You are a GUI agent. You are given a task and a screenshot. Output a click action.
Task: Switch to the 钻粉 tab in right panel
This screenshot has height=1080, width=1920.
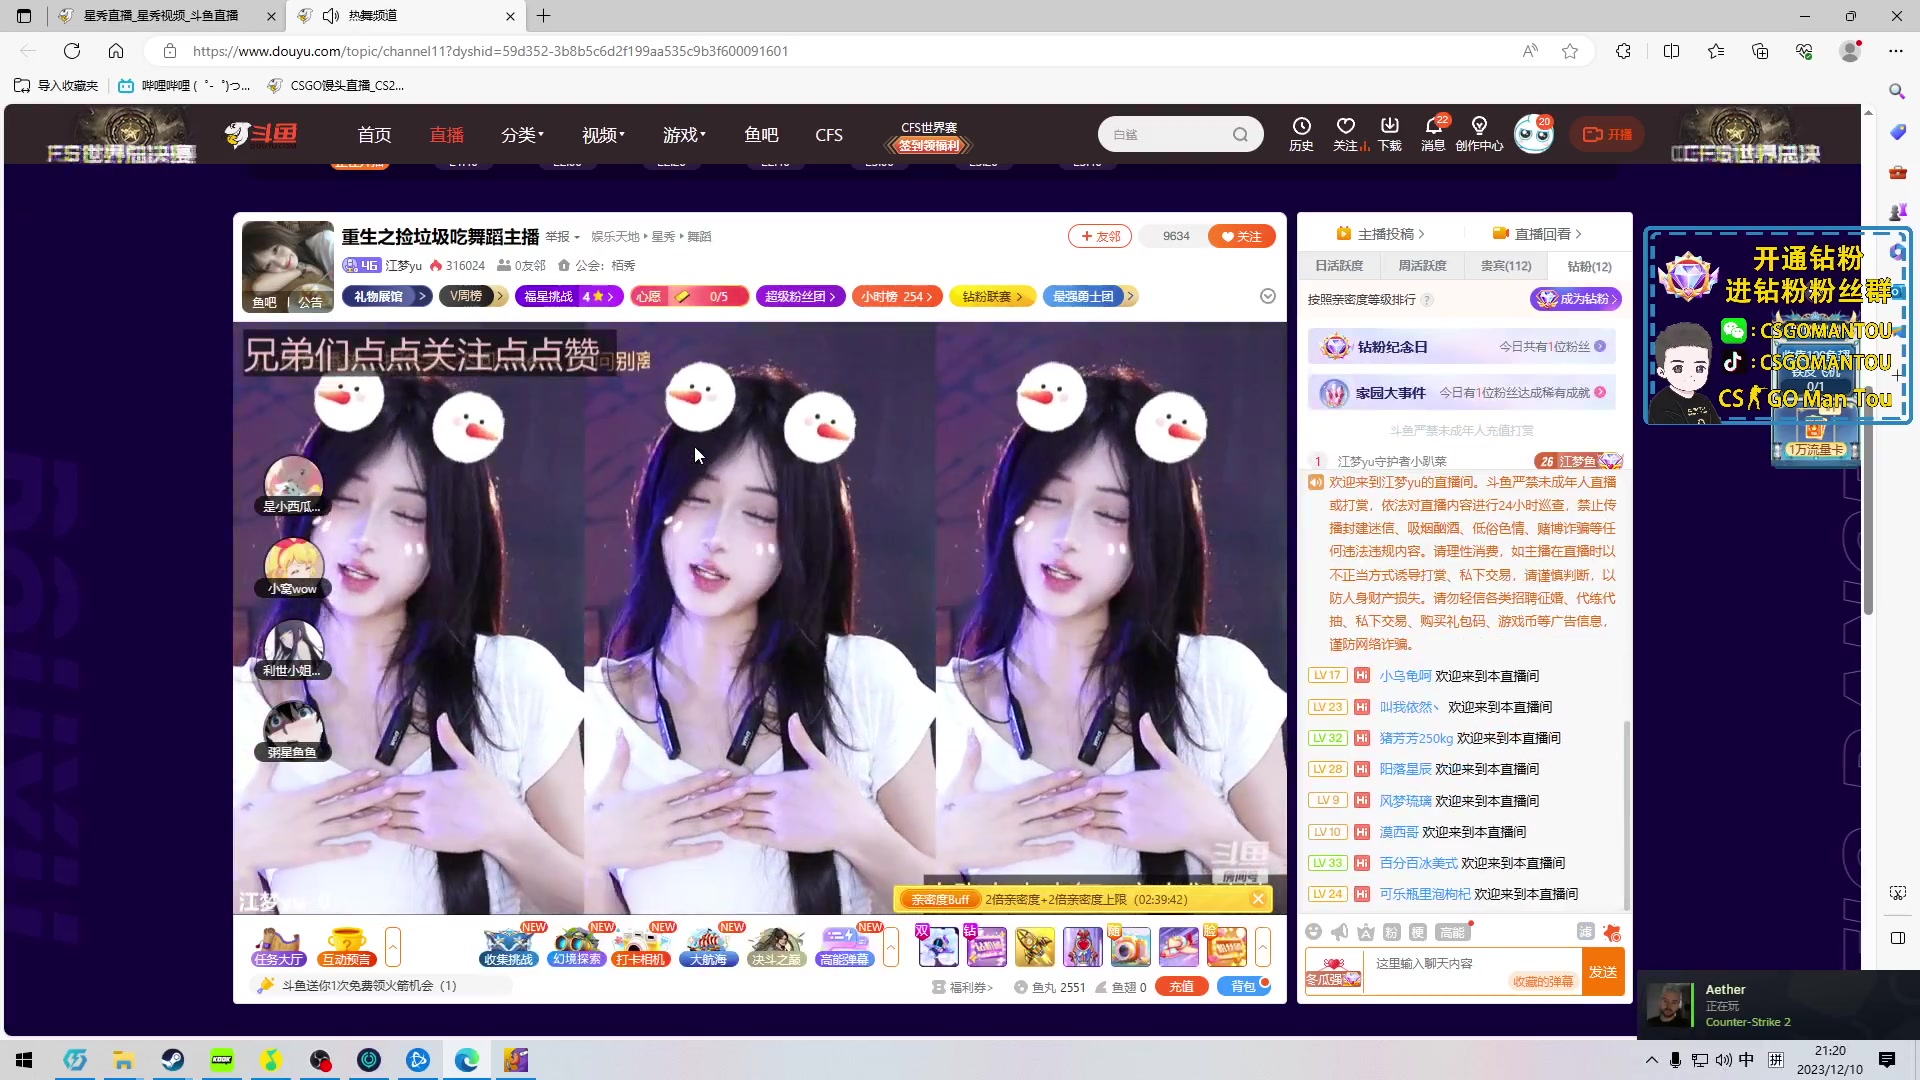(1588, 266)
